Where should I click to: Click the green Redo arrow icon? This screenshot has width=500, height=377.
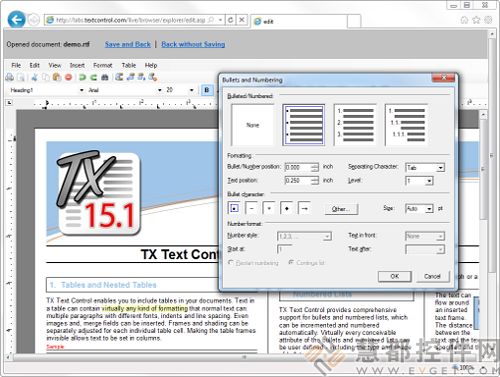pos(94,77)
